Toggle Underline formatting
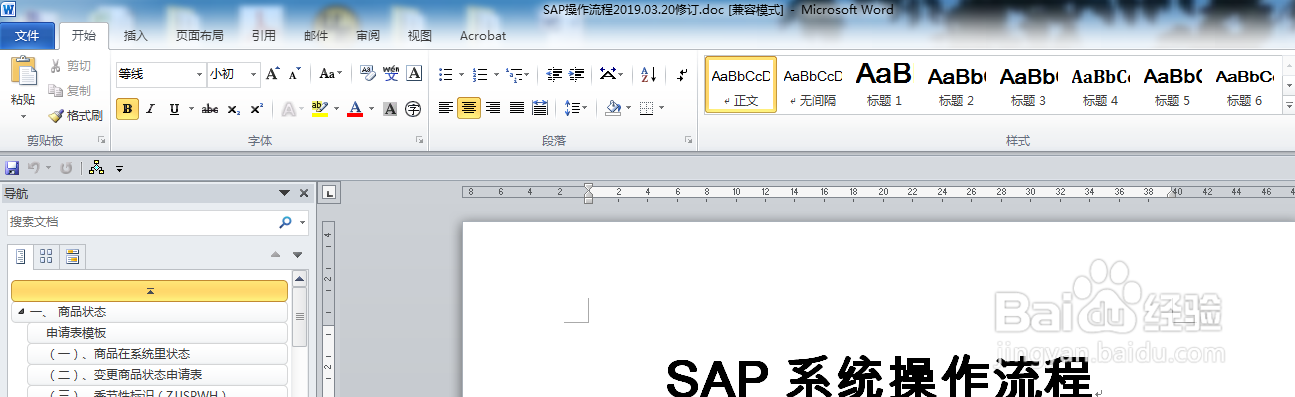This screenshot has height=397, width=1295. click(x=174, y=109)
